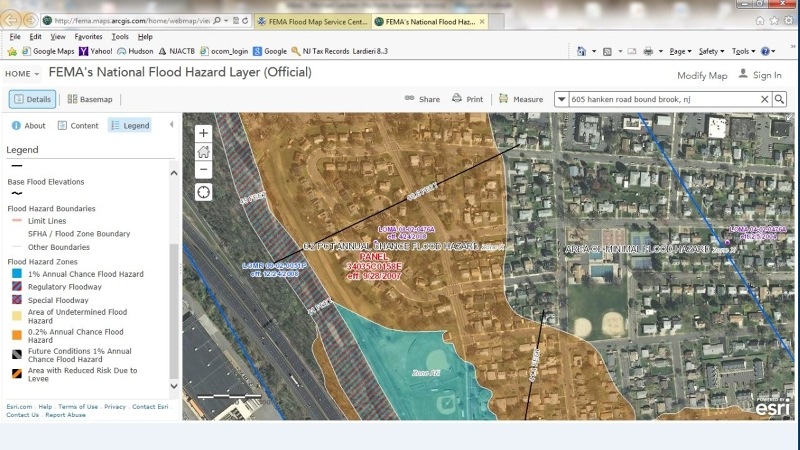
Task: Expand the Safety menu dropdown
Action: (711, 52)
